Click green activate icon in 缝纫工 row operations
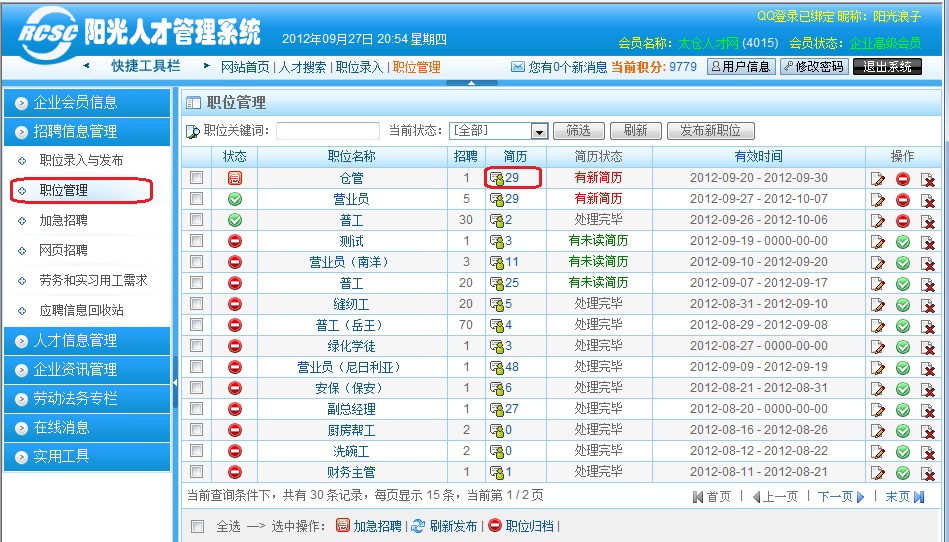949x542 pixels. coord(903,305)
